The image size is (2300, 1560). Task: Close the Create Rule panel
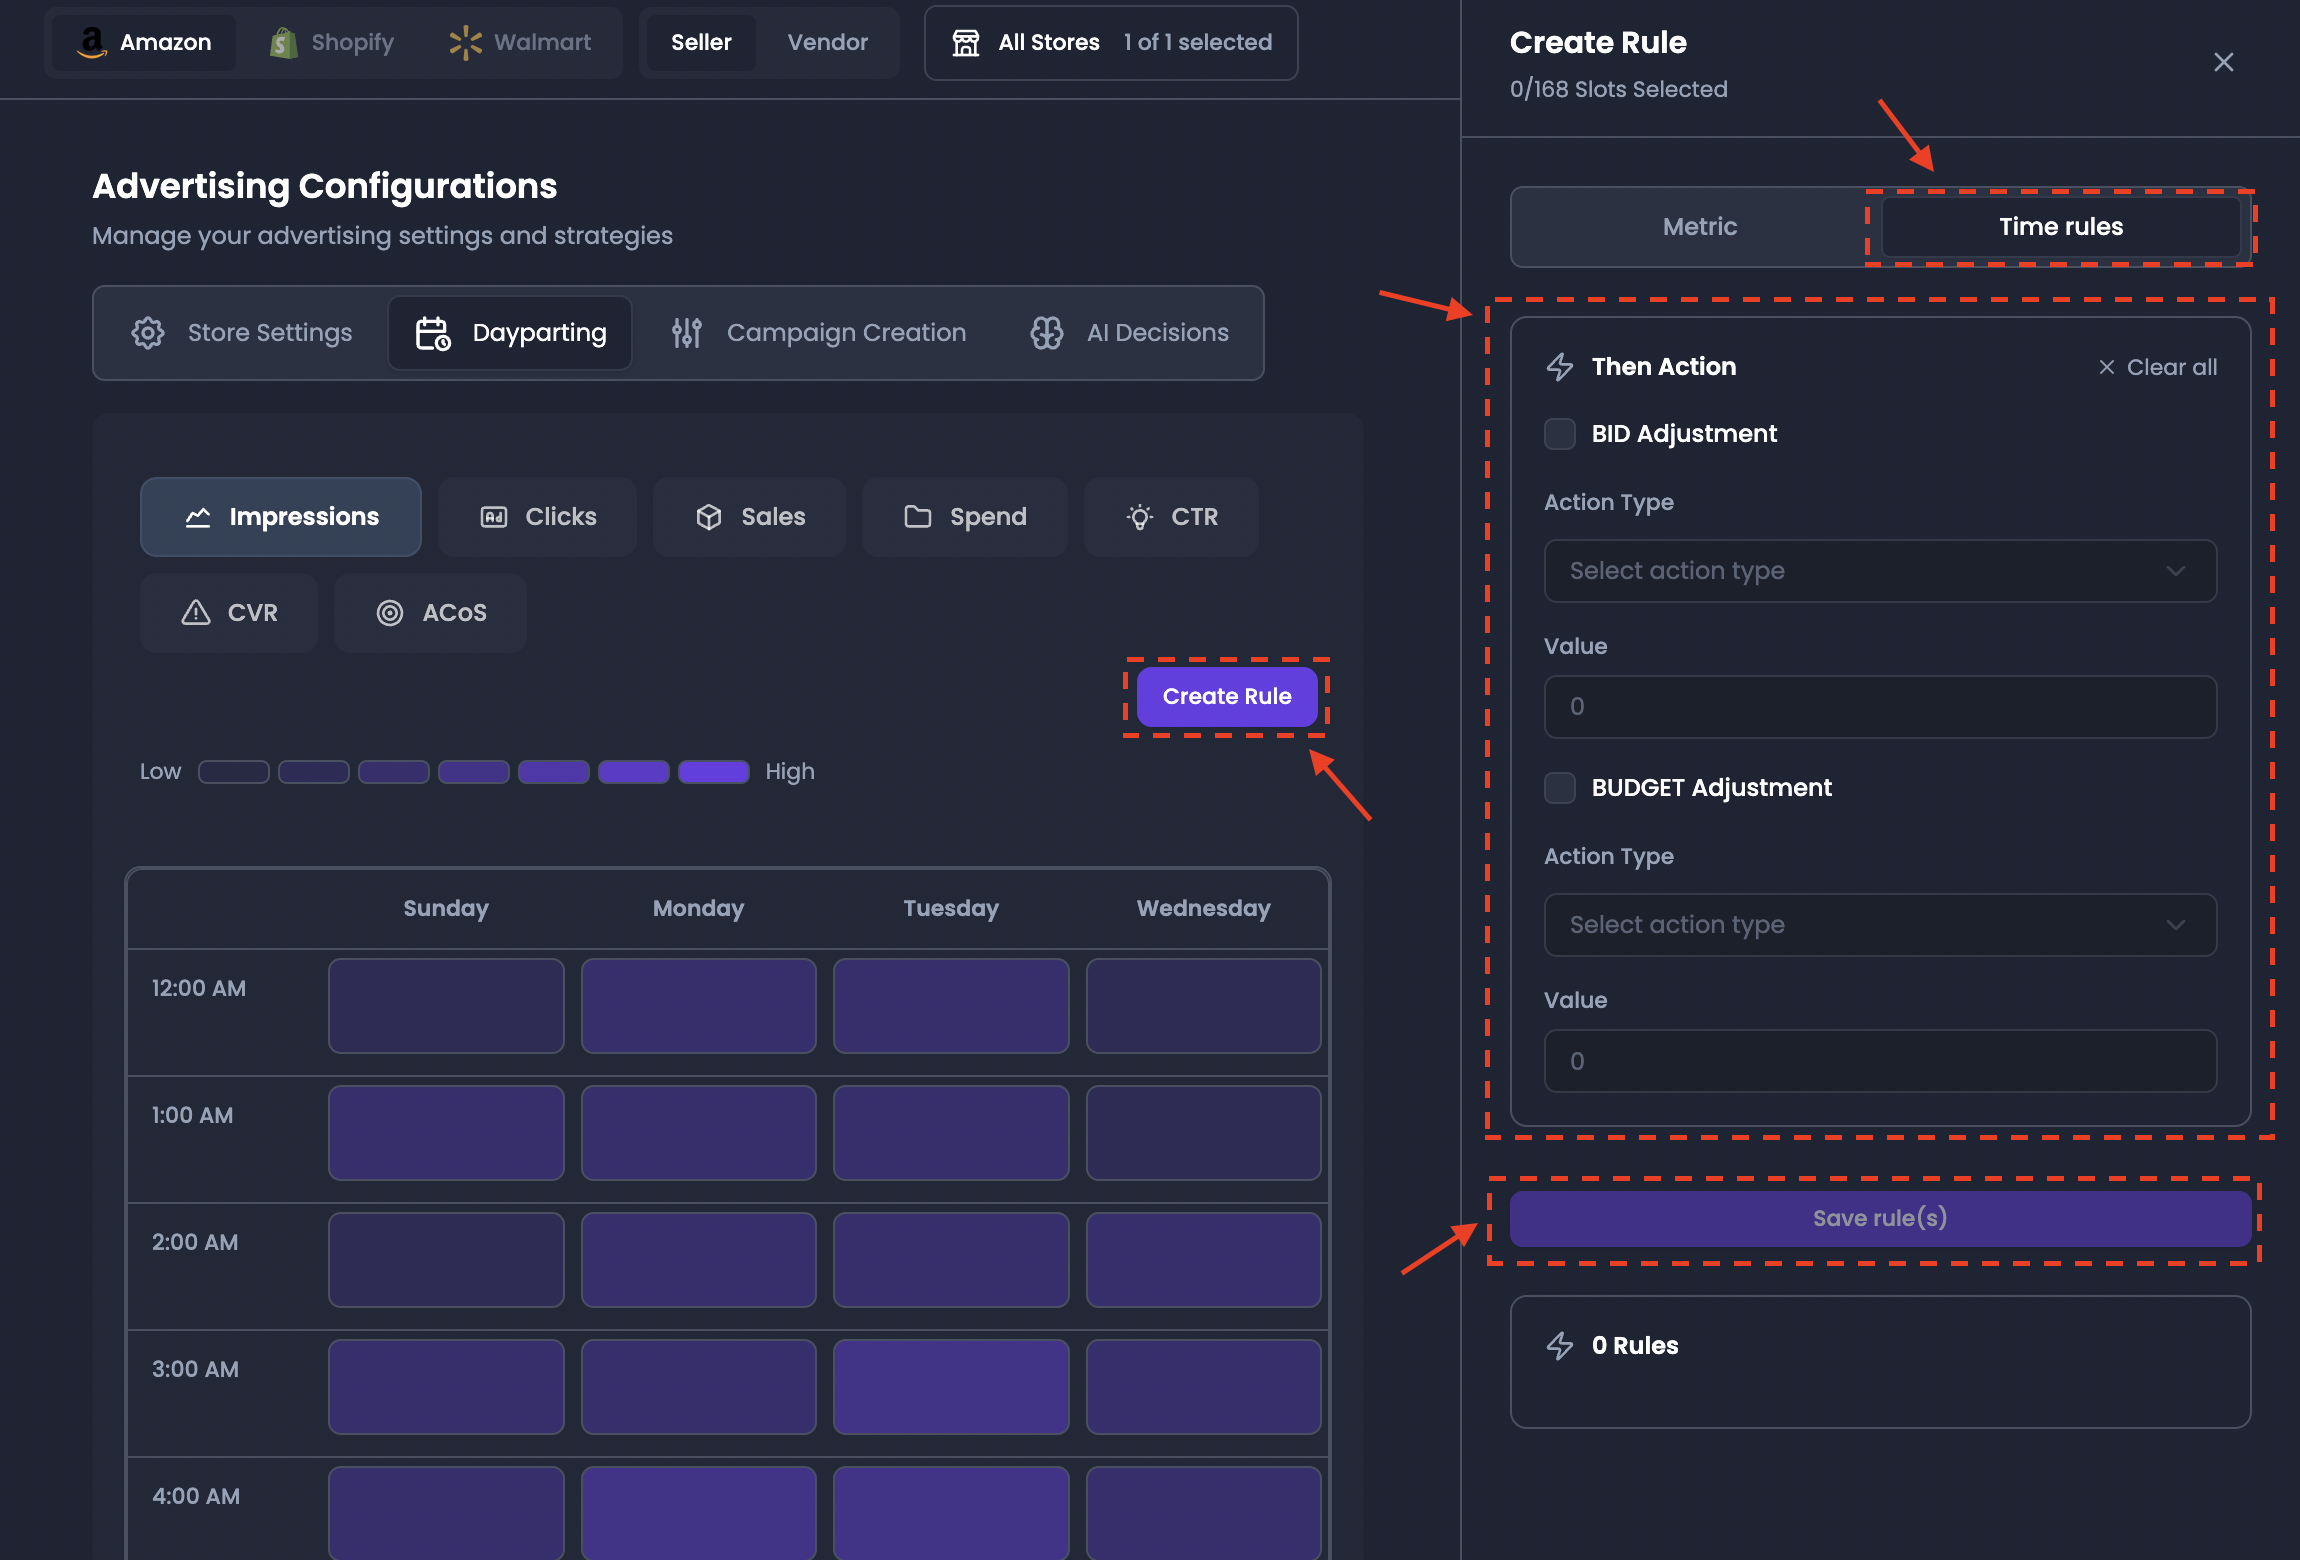tap(2224, 62)
